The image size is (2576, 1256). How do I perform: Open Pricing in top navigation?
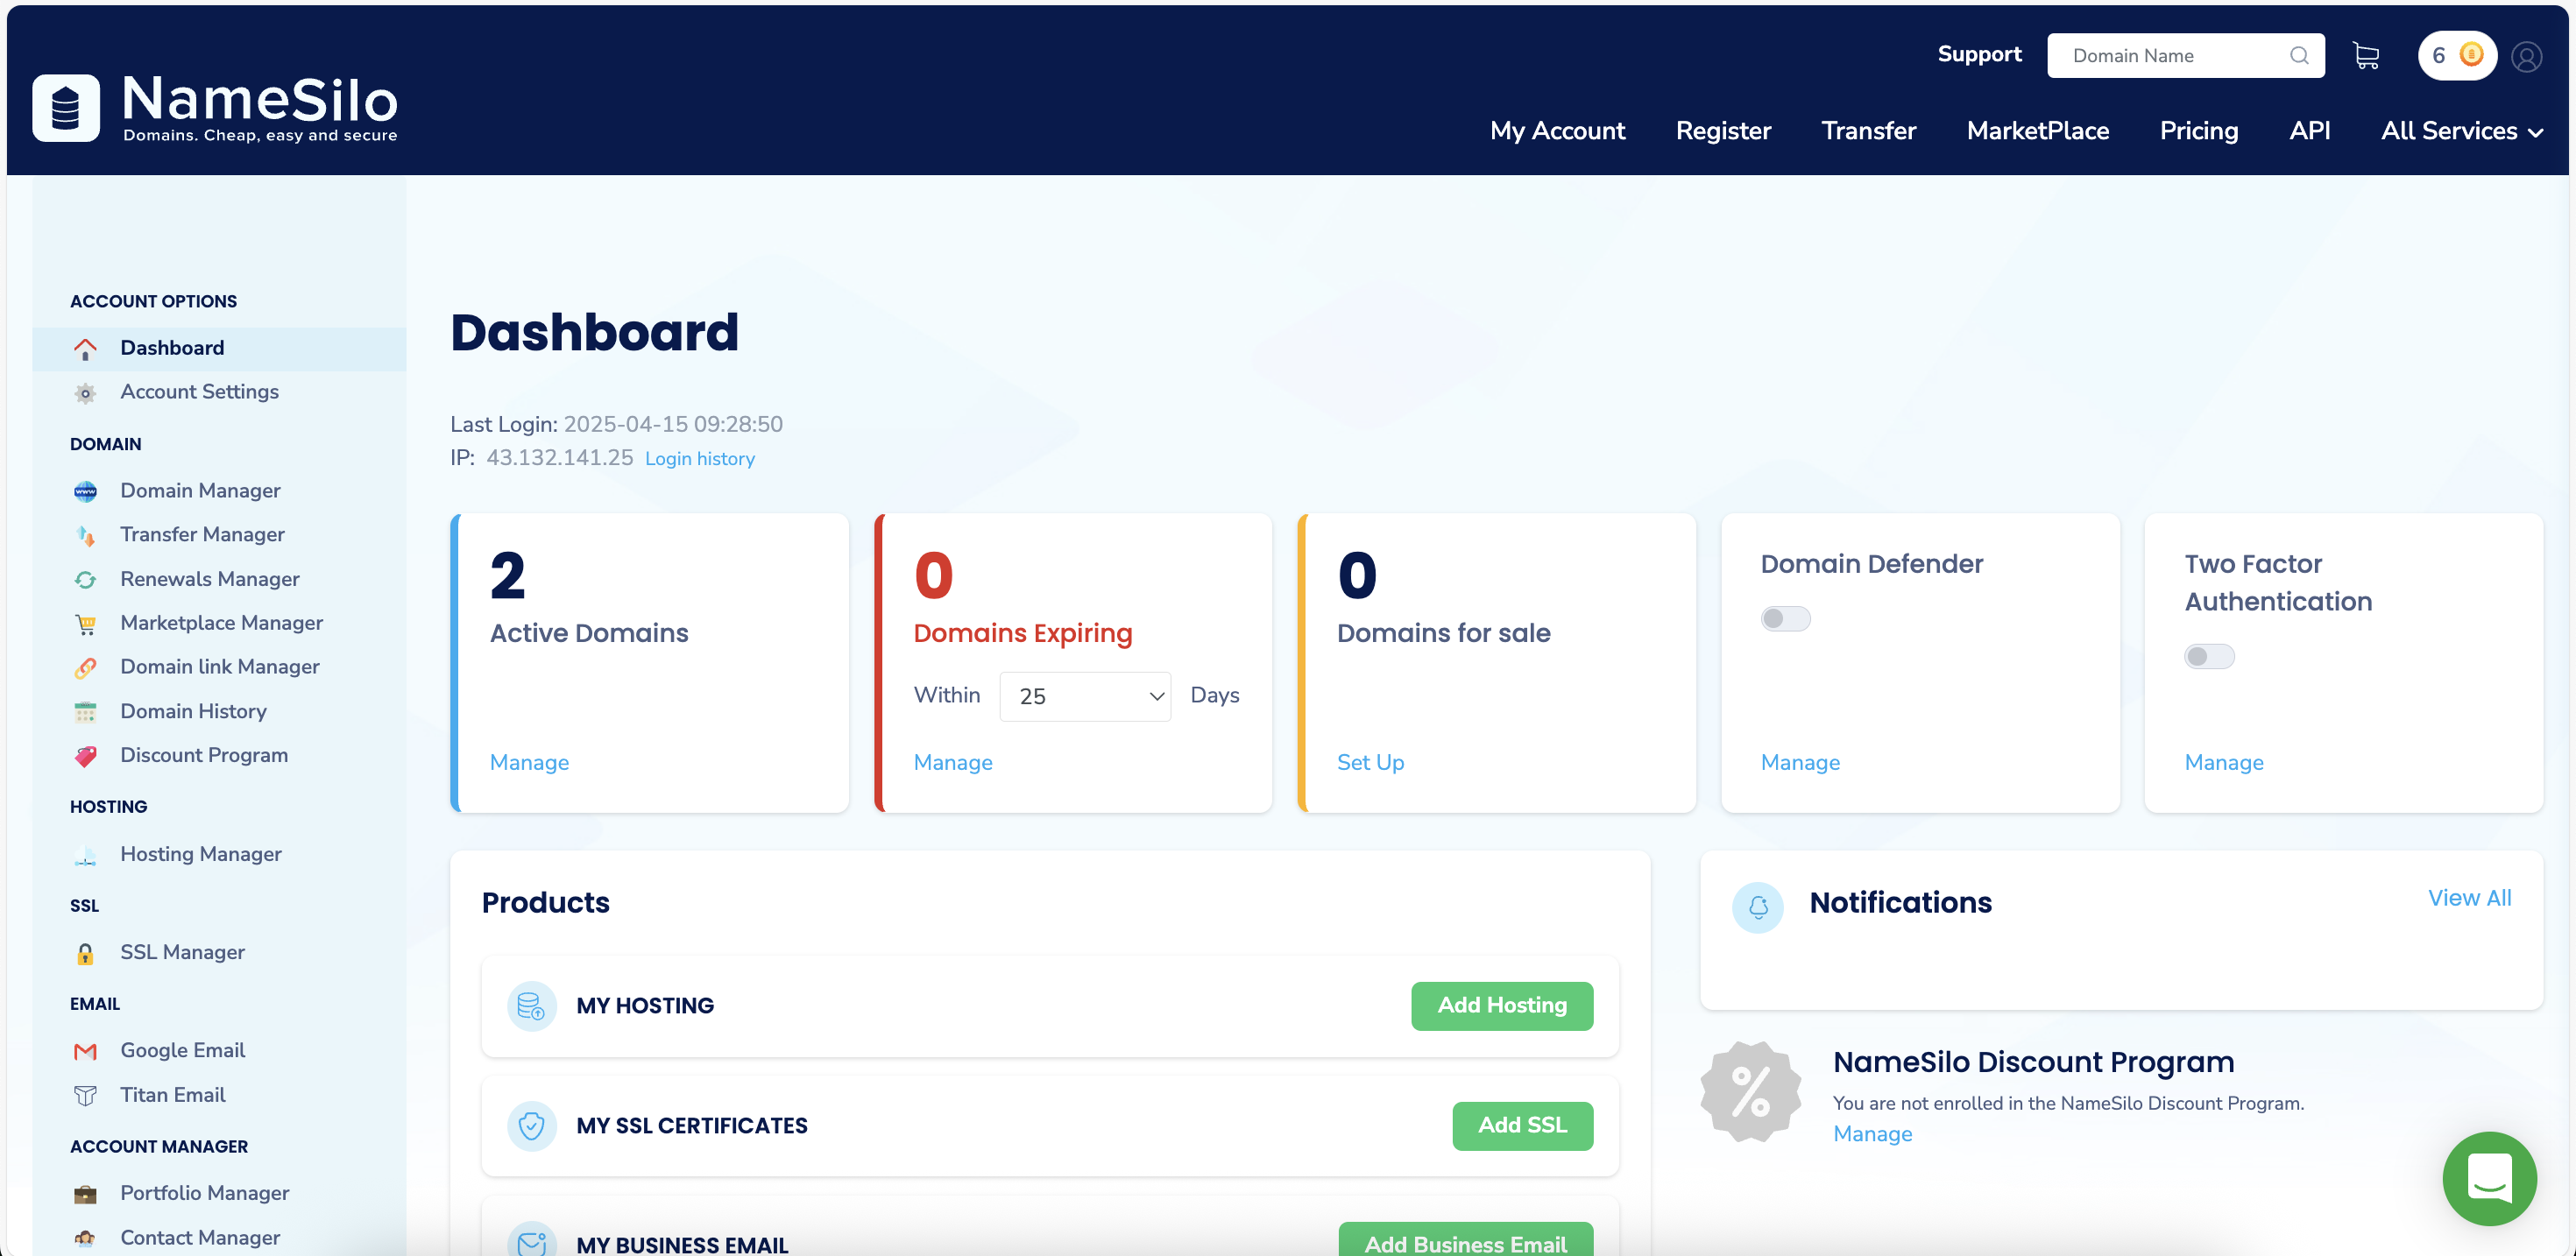tap(2198, 131)
